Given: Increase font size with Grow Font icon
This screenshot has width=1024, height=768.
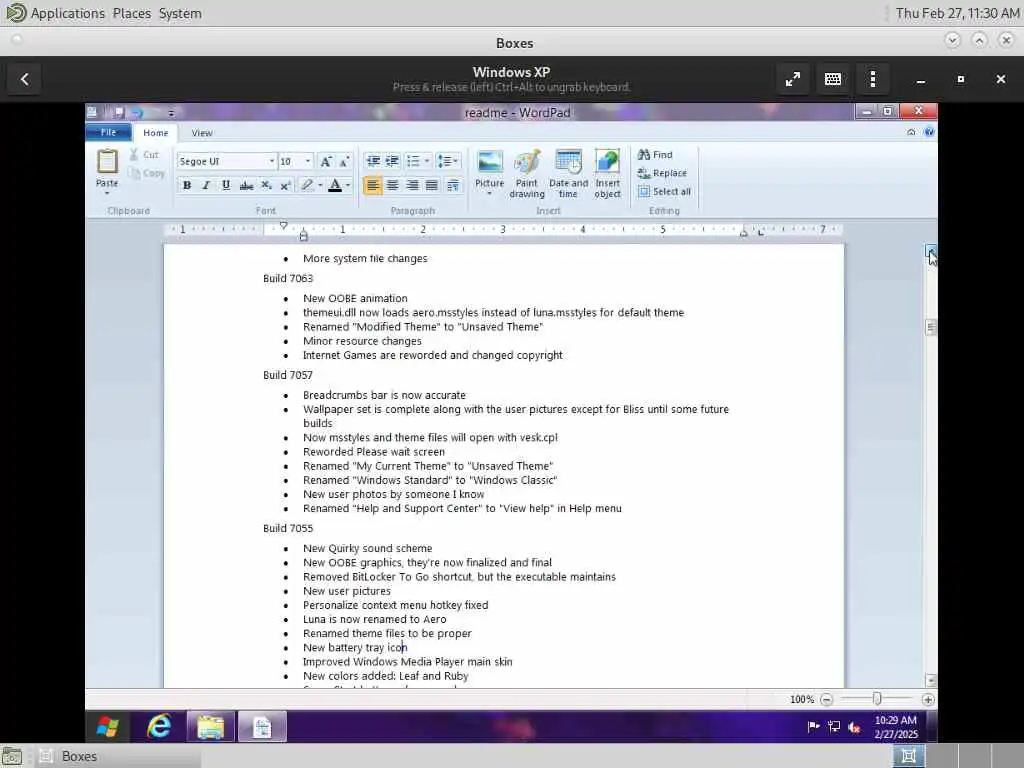Looking at the screenshot, I should 325,161.
